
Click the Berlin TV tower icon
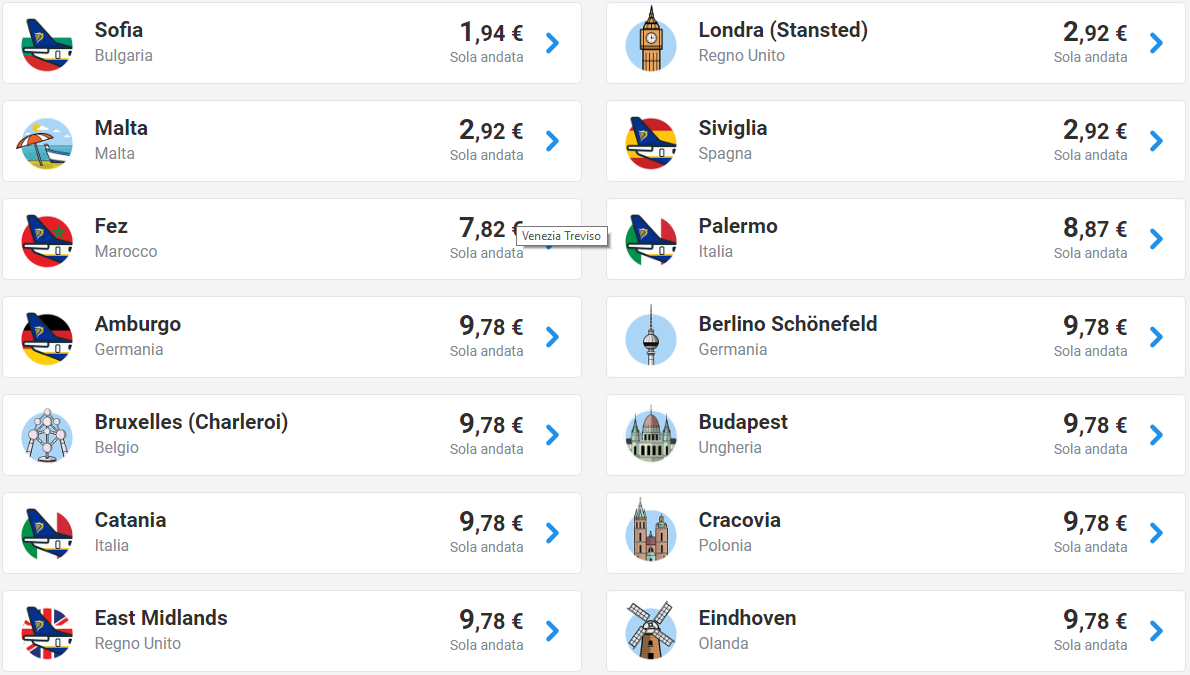pyautogui.click(x=650, y=338)
